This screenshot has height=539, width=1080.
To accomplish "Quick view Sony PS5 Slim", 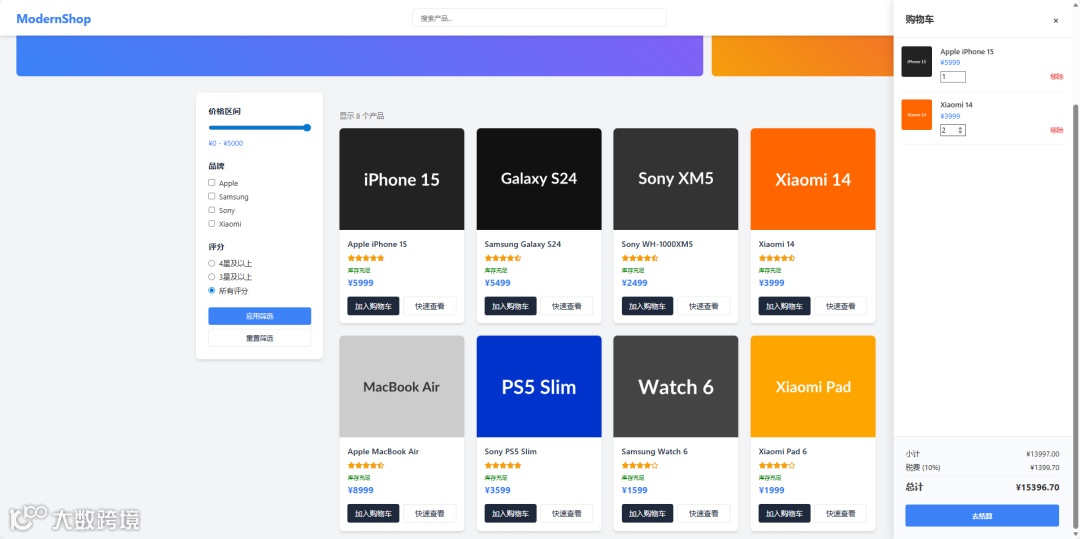I will click(567, 514).
